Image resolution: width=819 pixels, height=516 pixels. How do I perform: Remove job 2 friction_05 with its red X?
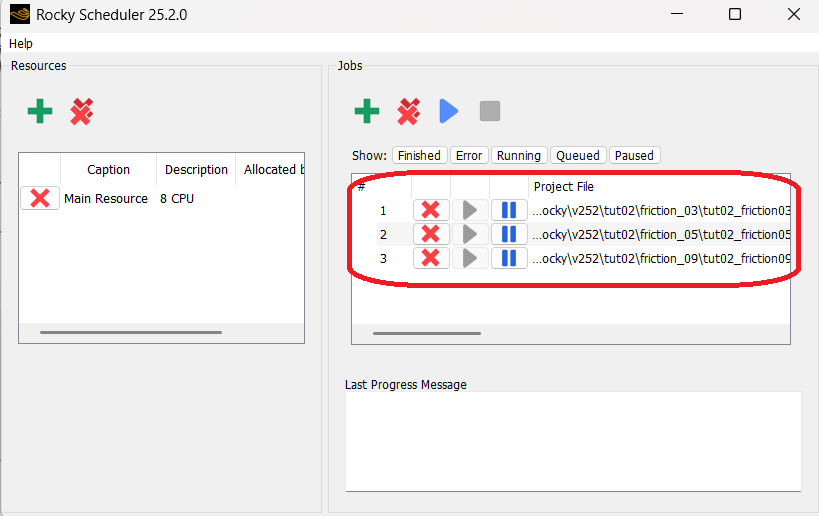[431, 234]
